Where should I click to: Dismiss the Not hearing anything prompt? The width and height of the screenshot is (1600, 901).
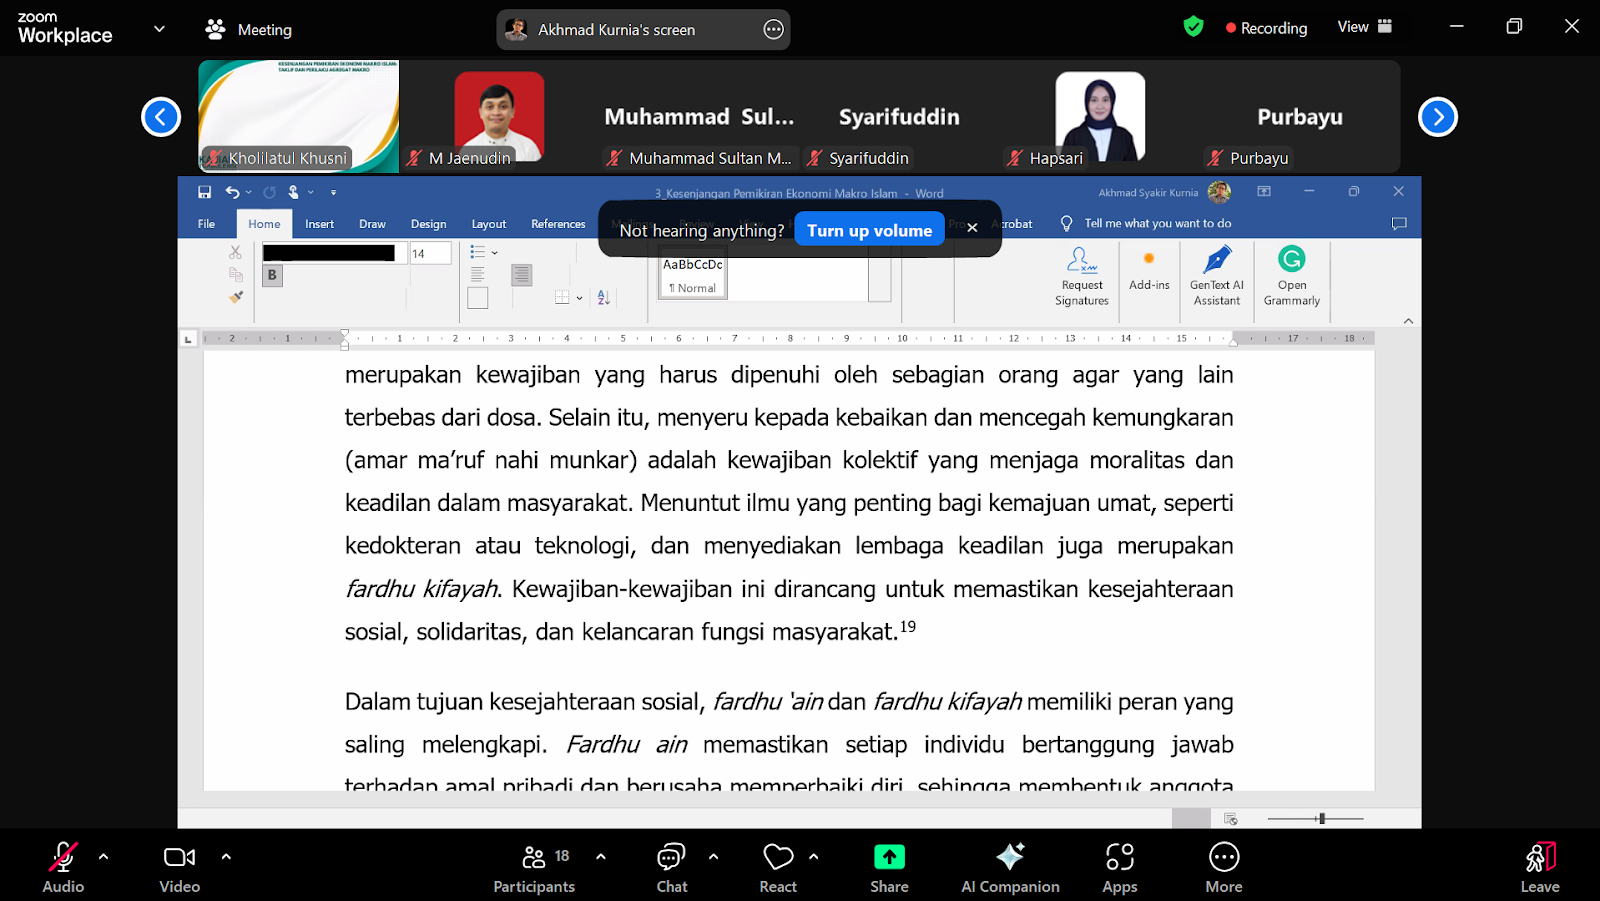[x=972, y=229]
